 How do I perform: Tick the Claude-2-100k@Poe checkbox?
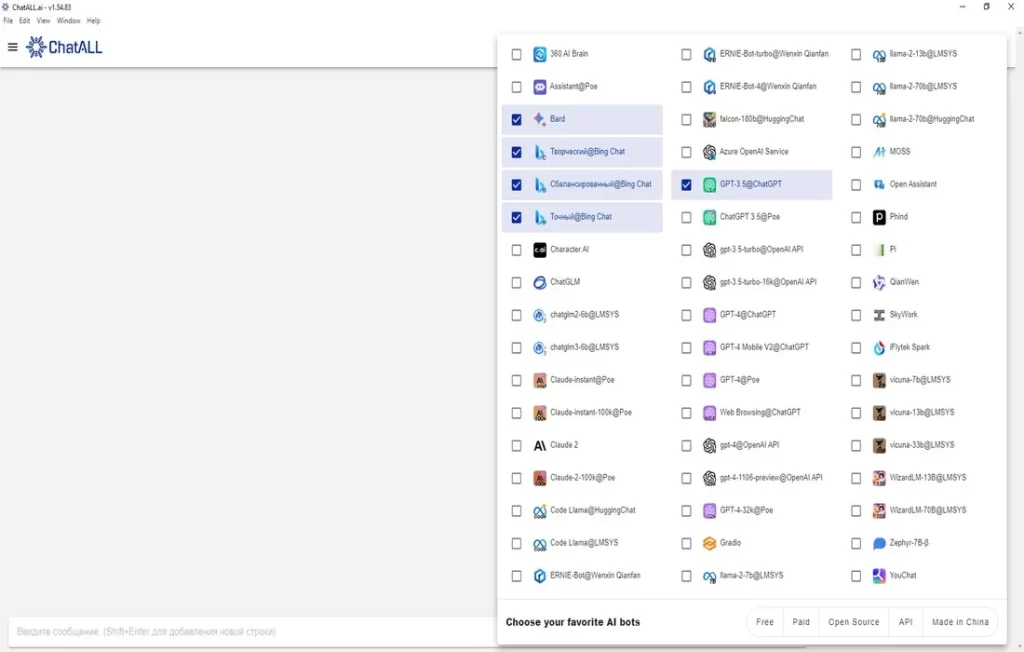point(517,478)
